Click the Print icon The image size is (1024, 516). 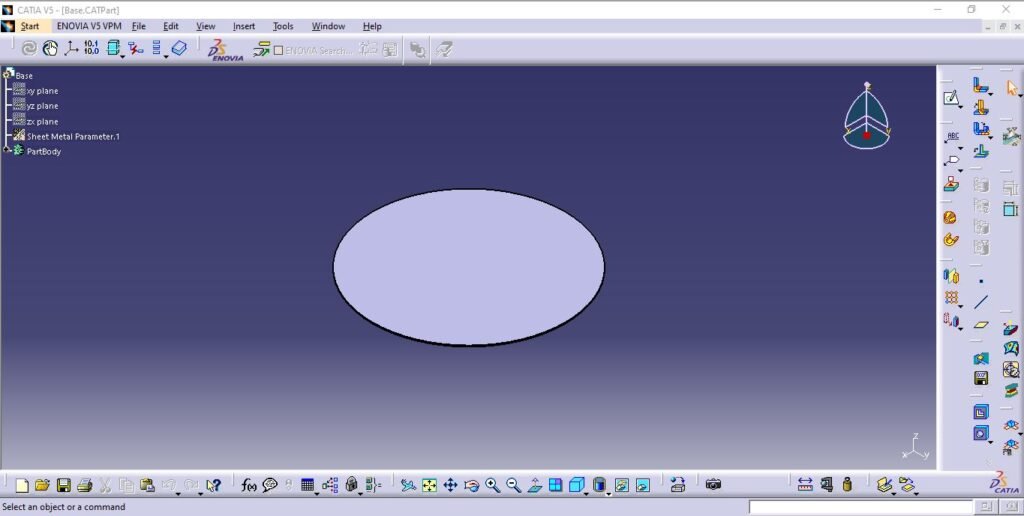click(84, 485)
